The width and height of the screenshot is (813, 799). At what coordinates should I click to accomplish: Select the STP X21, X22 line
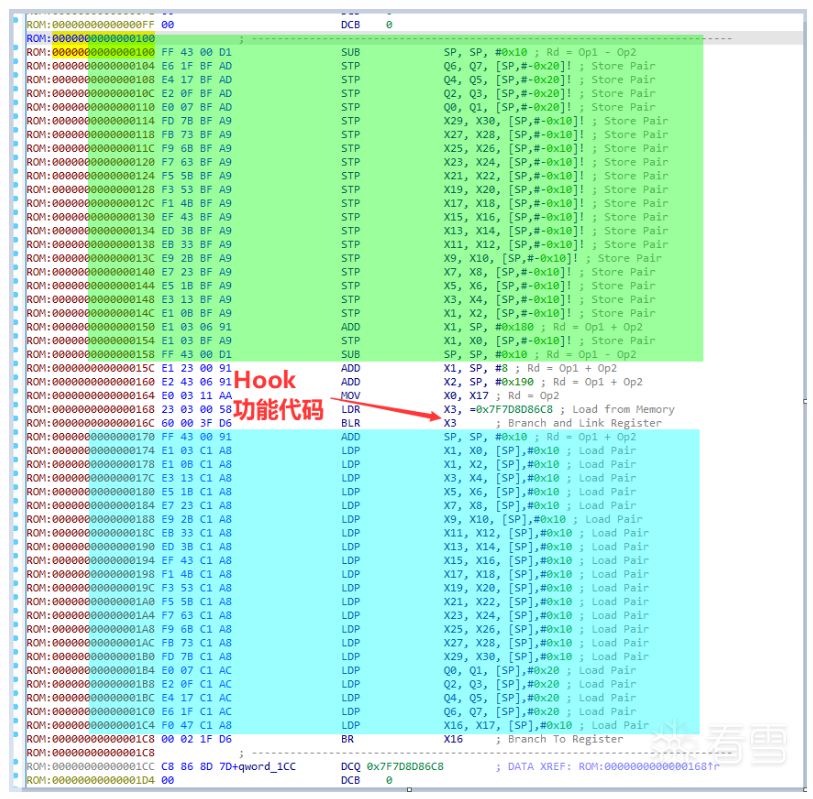pyautogui.click(x=347, y=176)
